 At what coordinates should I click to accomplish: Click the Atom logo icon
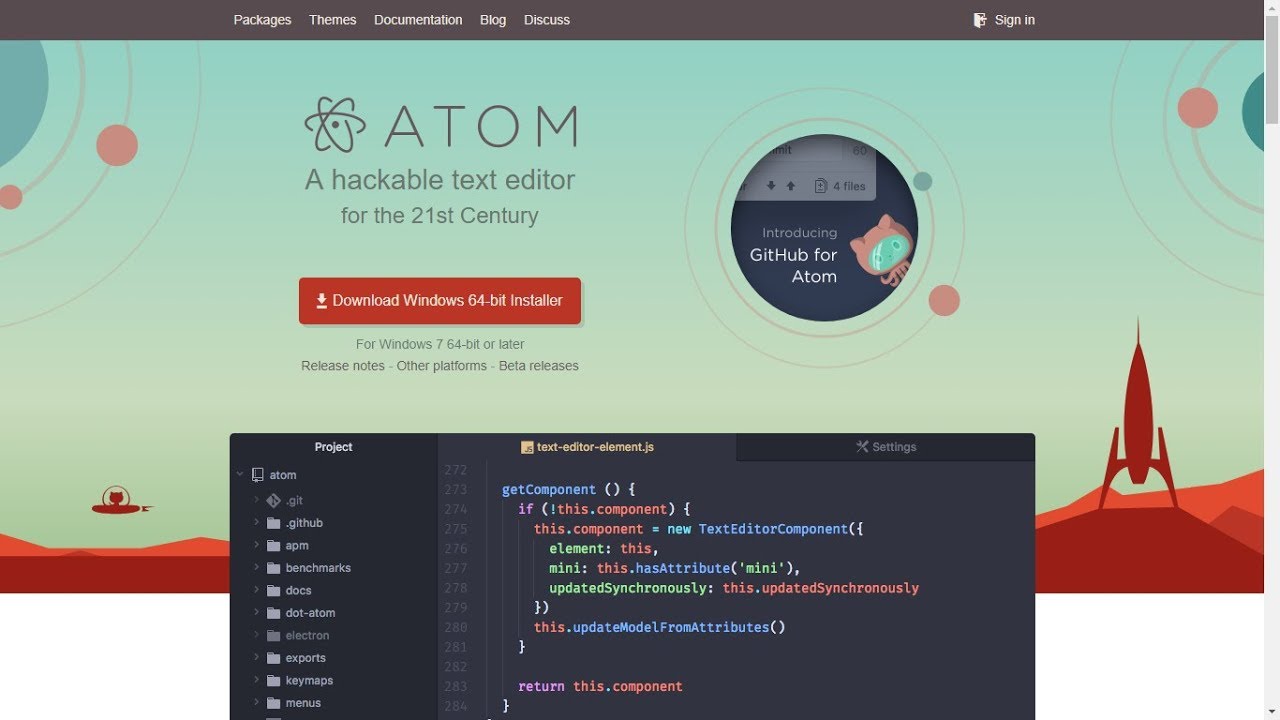click(x=336, y=125)
